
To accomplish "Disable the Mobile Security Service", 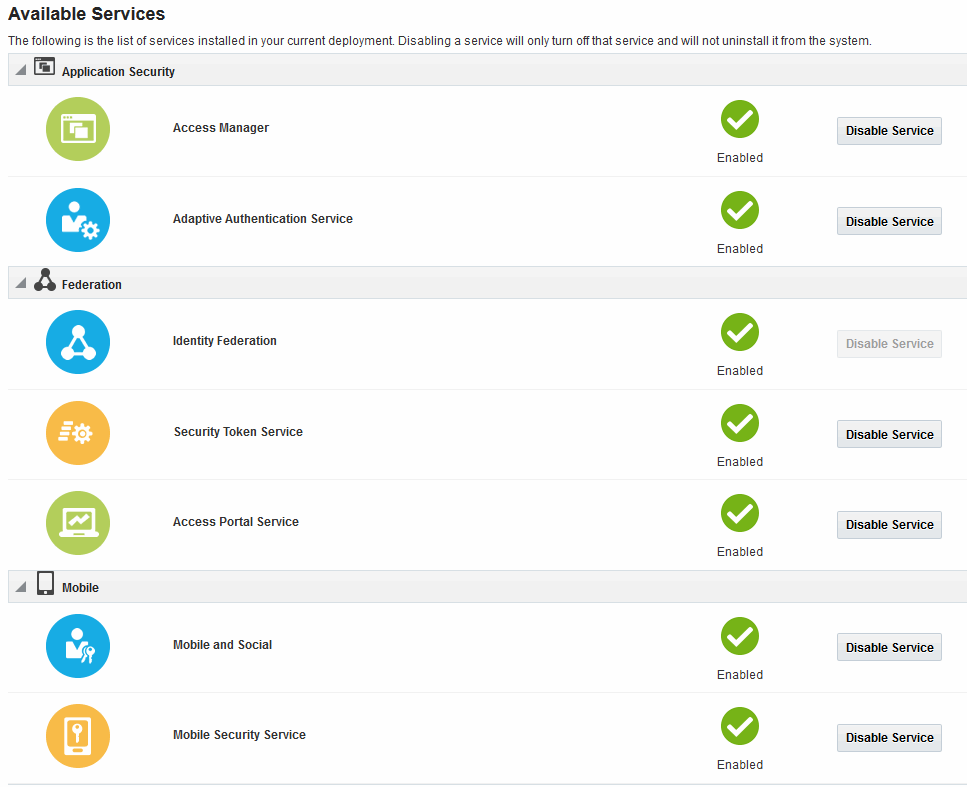I will pos(889,738).
